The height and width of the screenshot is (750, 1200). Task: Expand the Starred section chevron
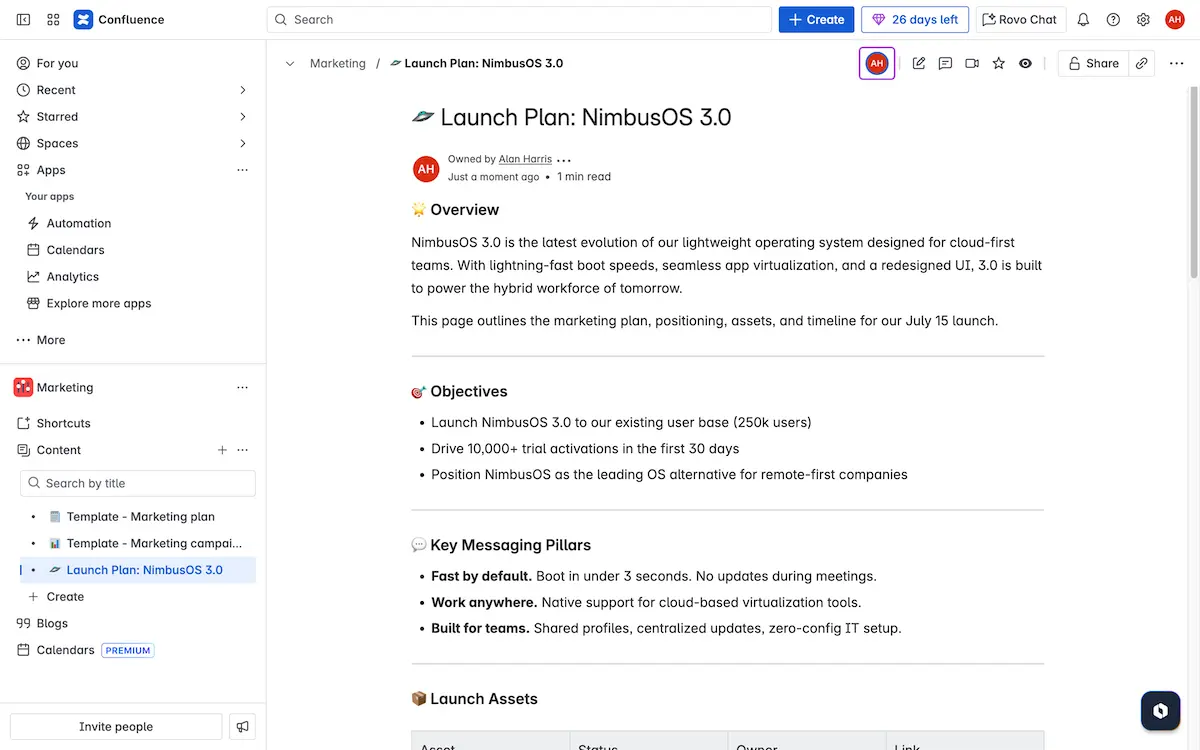click(242, 117)
